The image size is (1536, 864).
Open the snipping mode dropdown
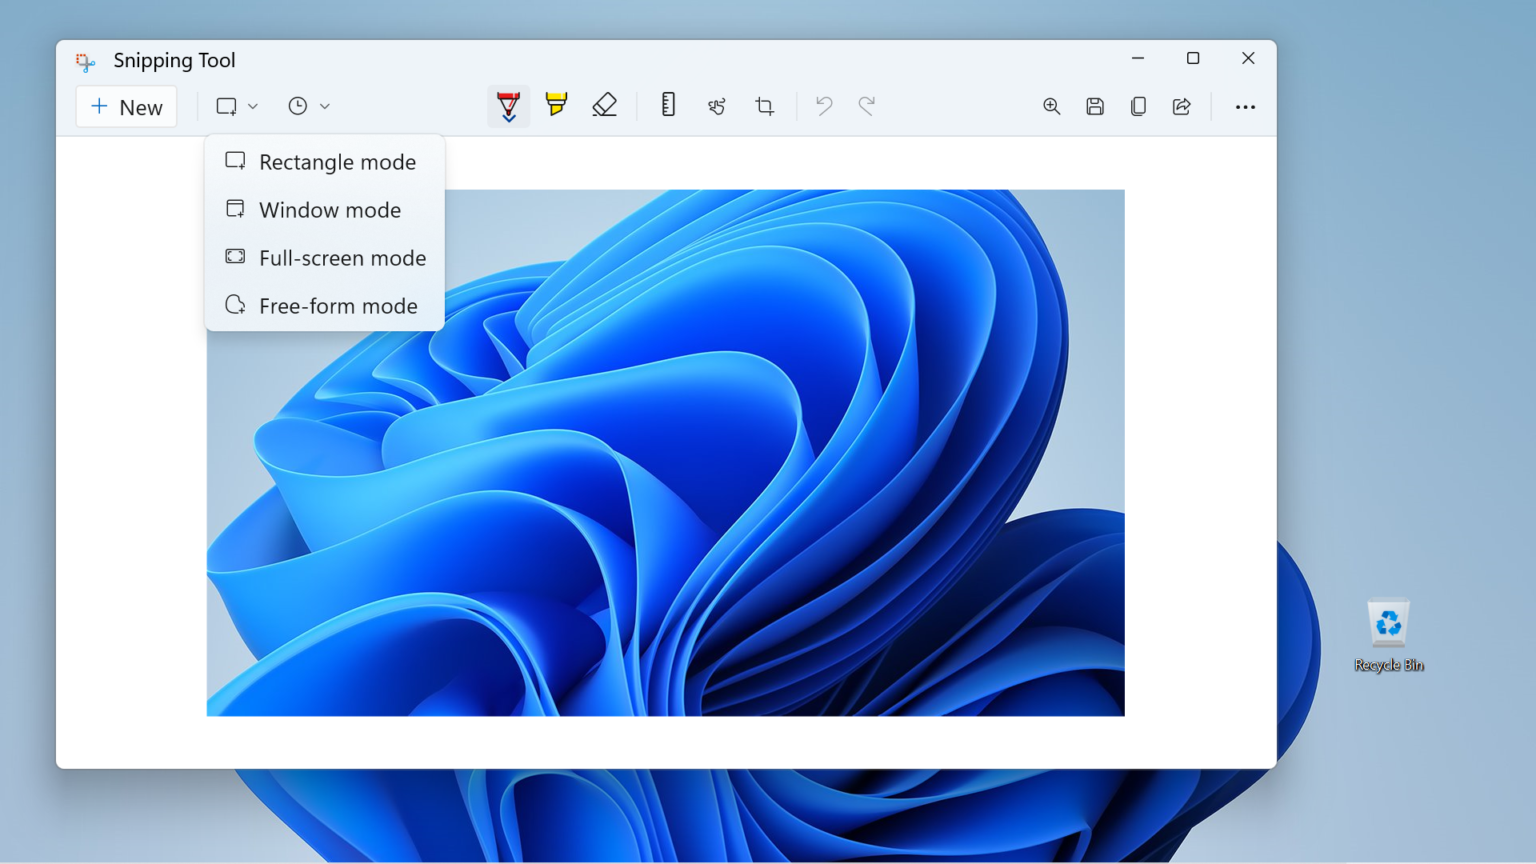(x=236, y=105)
